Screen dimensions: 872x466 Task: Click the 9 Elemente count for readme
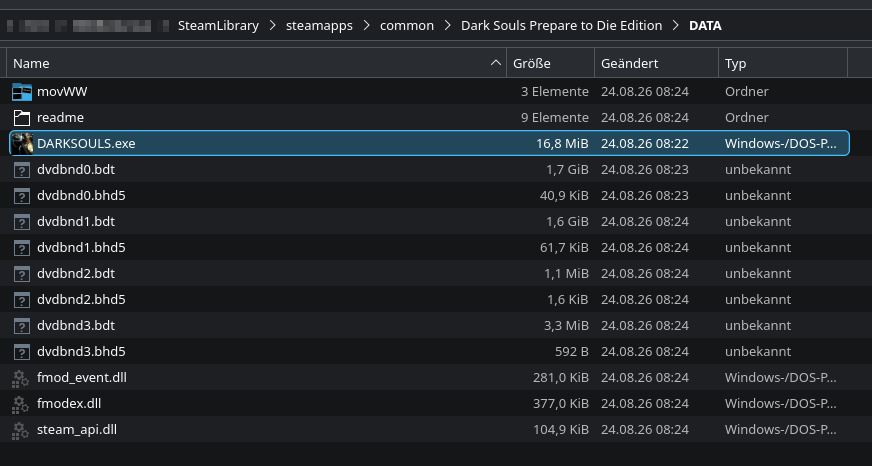click(554, 117)
